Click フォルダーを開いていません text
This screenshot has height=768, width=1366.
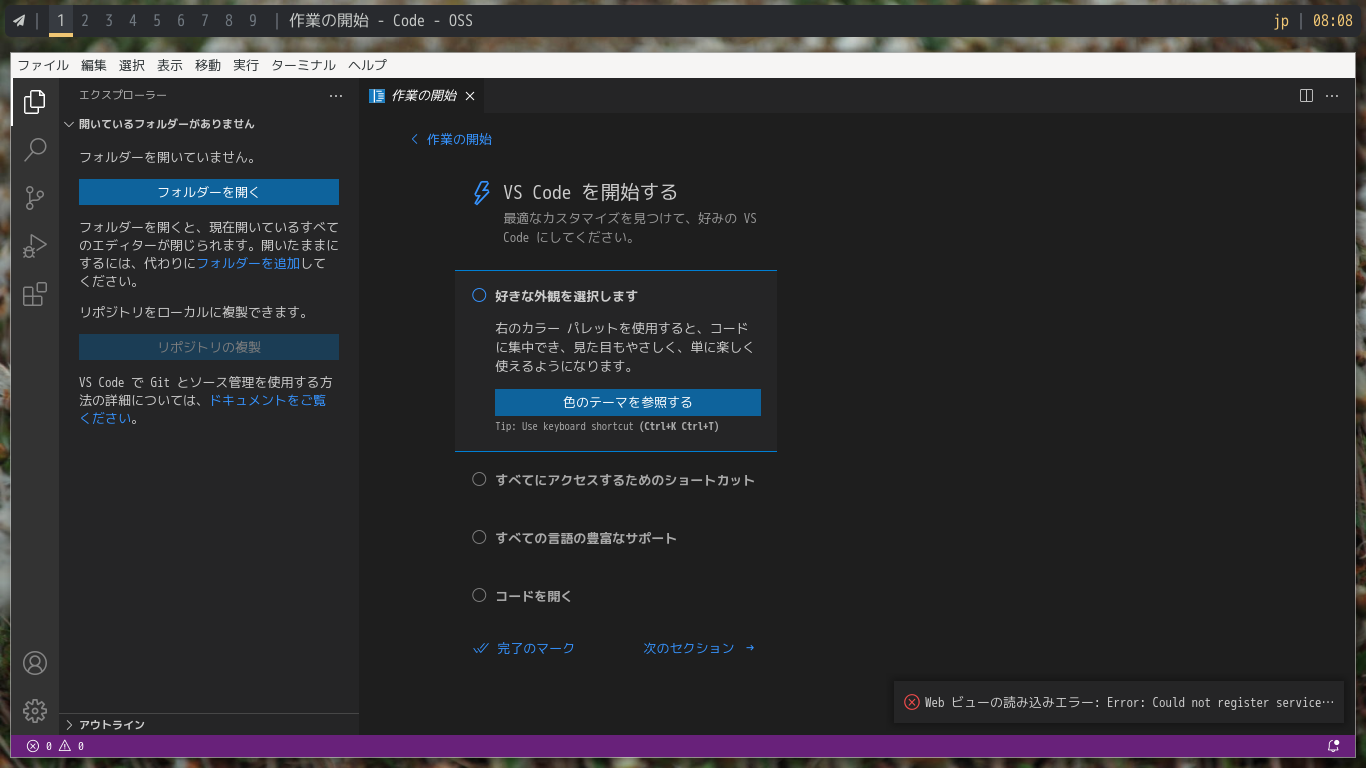168,157
